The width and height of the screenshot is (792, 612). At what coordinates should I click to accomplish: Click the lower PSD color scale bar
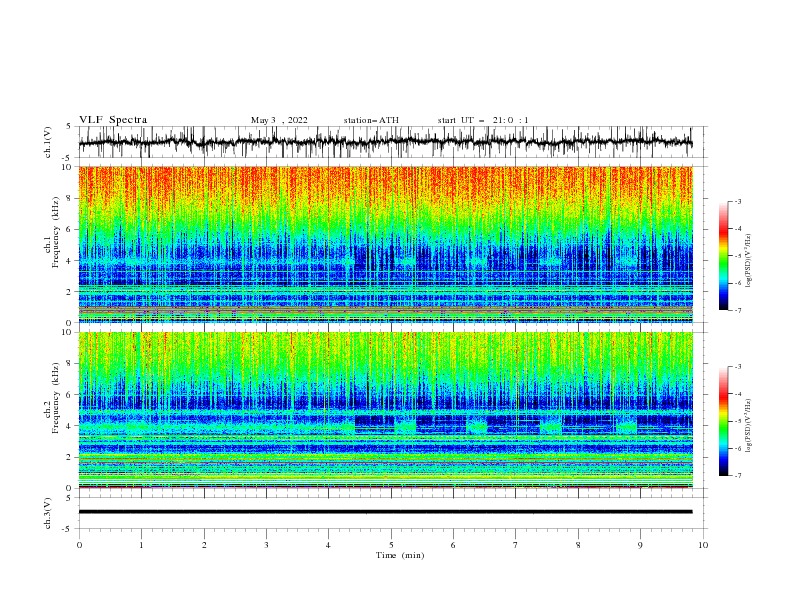(x=724, y=421)
